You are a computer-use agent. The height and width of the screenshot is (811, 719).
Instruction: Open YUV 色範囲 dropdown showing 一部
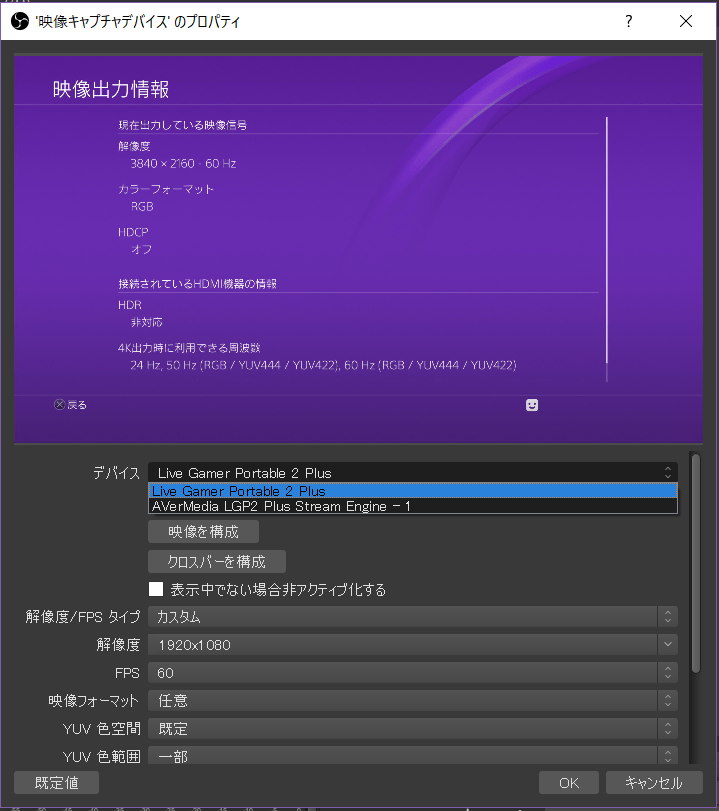[x=413, y=756]
